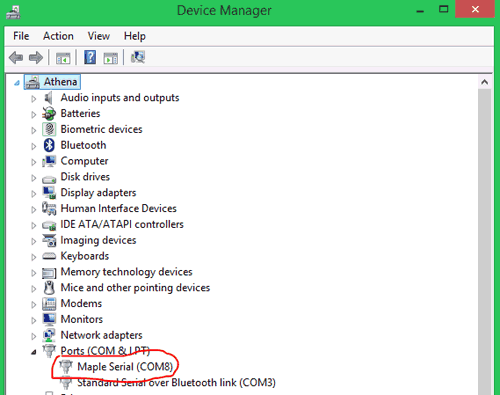The width and height of the screenshot is (500, 395).
Task: Expand the Batteries category
Action: 34,115
